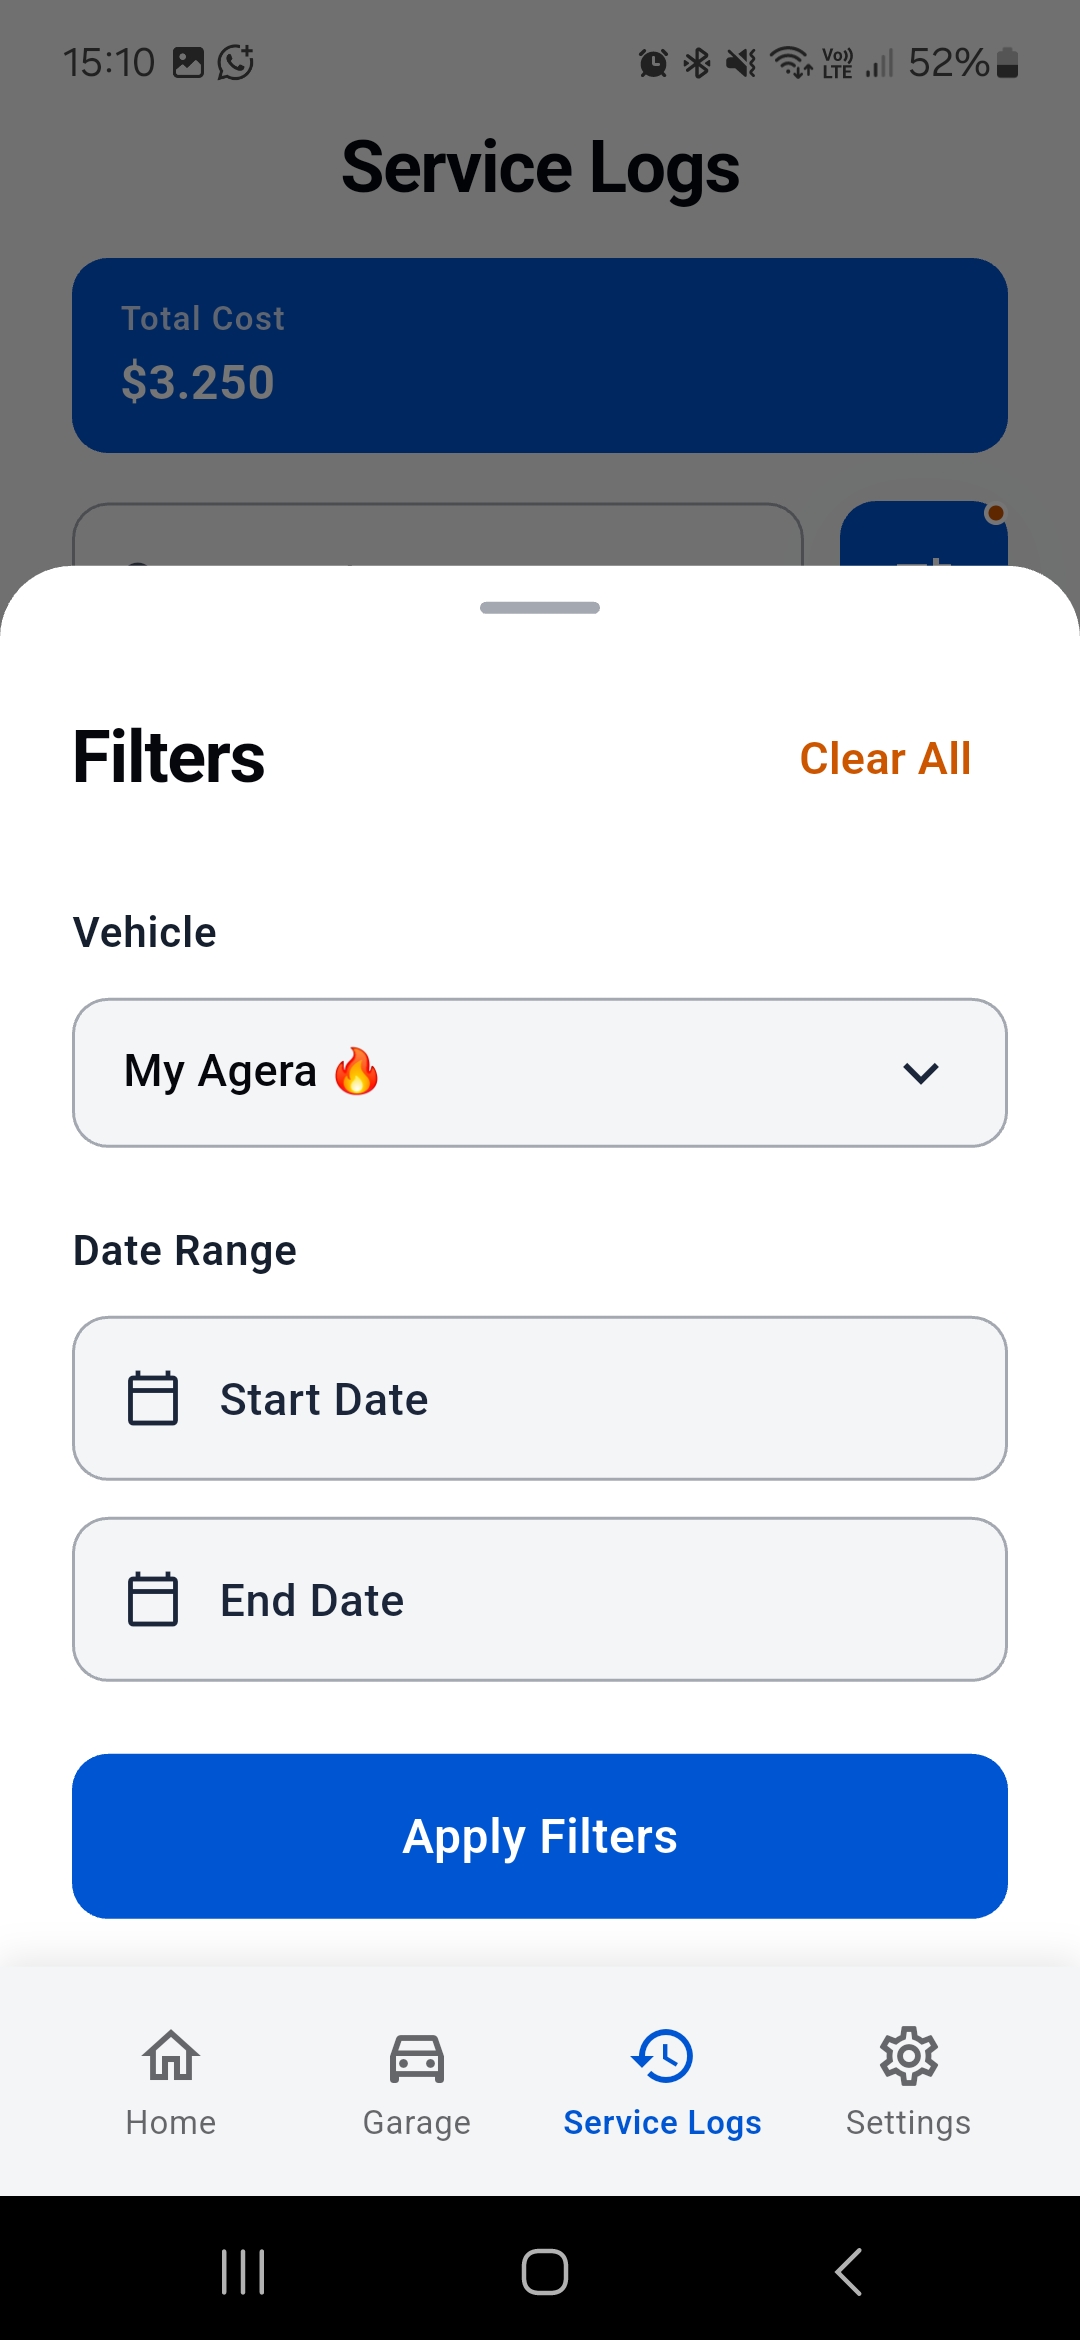Open the My Agera vehicle dropdown
Viewport: 1080px width, 2340px height.
click(x=540, y=1072)
